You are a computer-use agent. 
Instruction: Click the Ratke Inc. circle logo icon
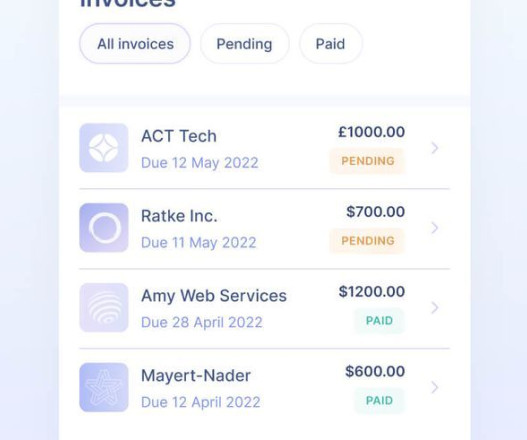104,228
